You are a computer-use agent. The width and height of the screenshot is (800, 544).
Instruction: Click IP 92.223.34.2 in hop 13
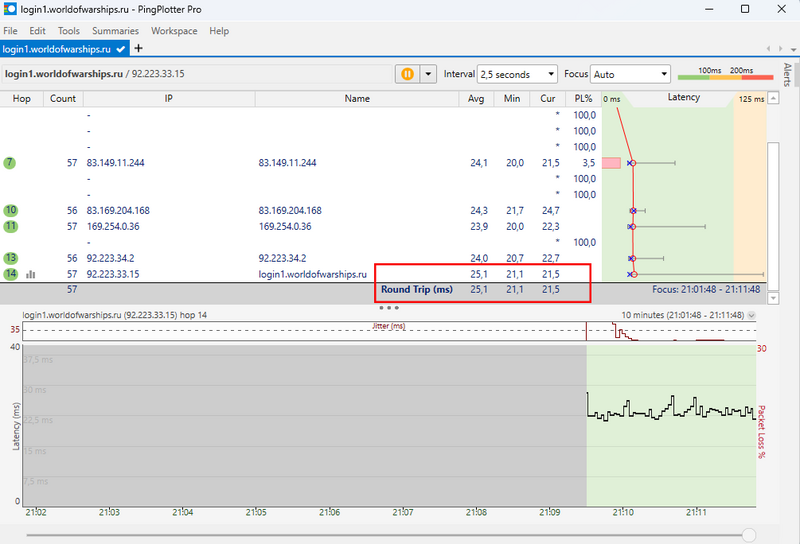click(110, 258)
